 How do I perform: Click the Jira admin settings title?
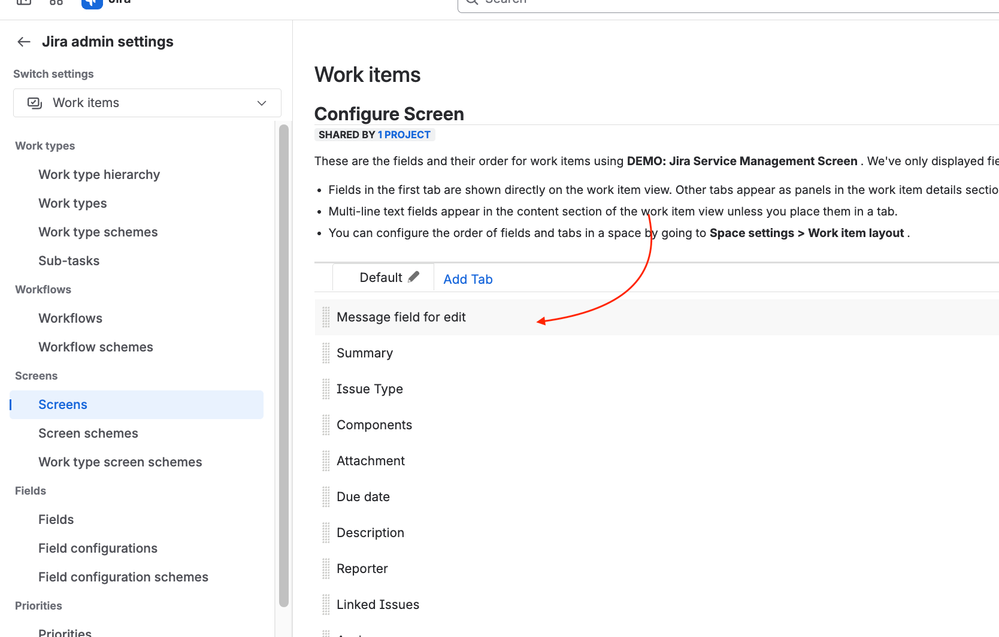(x=108, y=42)
